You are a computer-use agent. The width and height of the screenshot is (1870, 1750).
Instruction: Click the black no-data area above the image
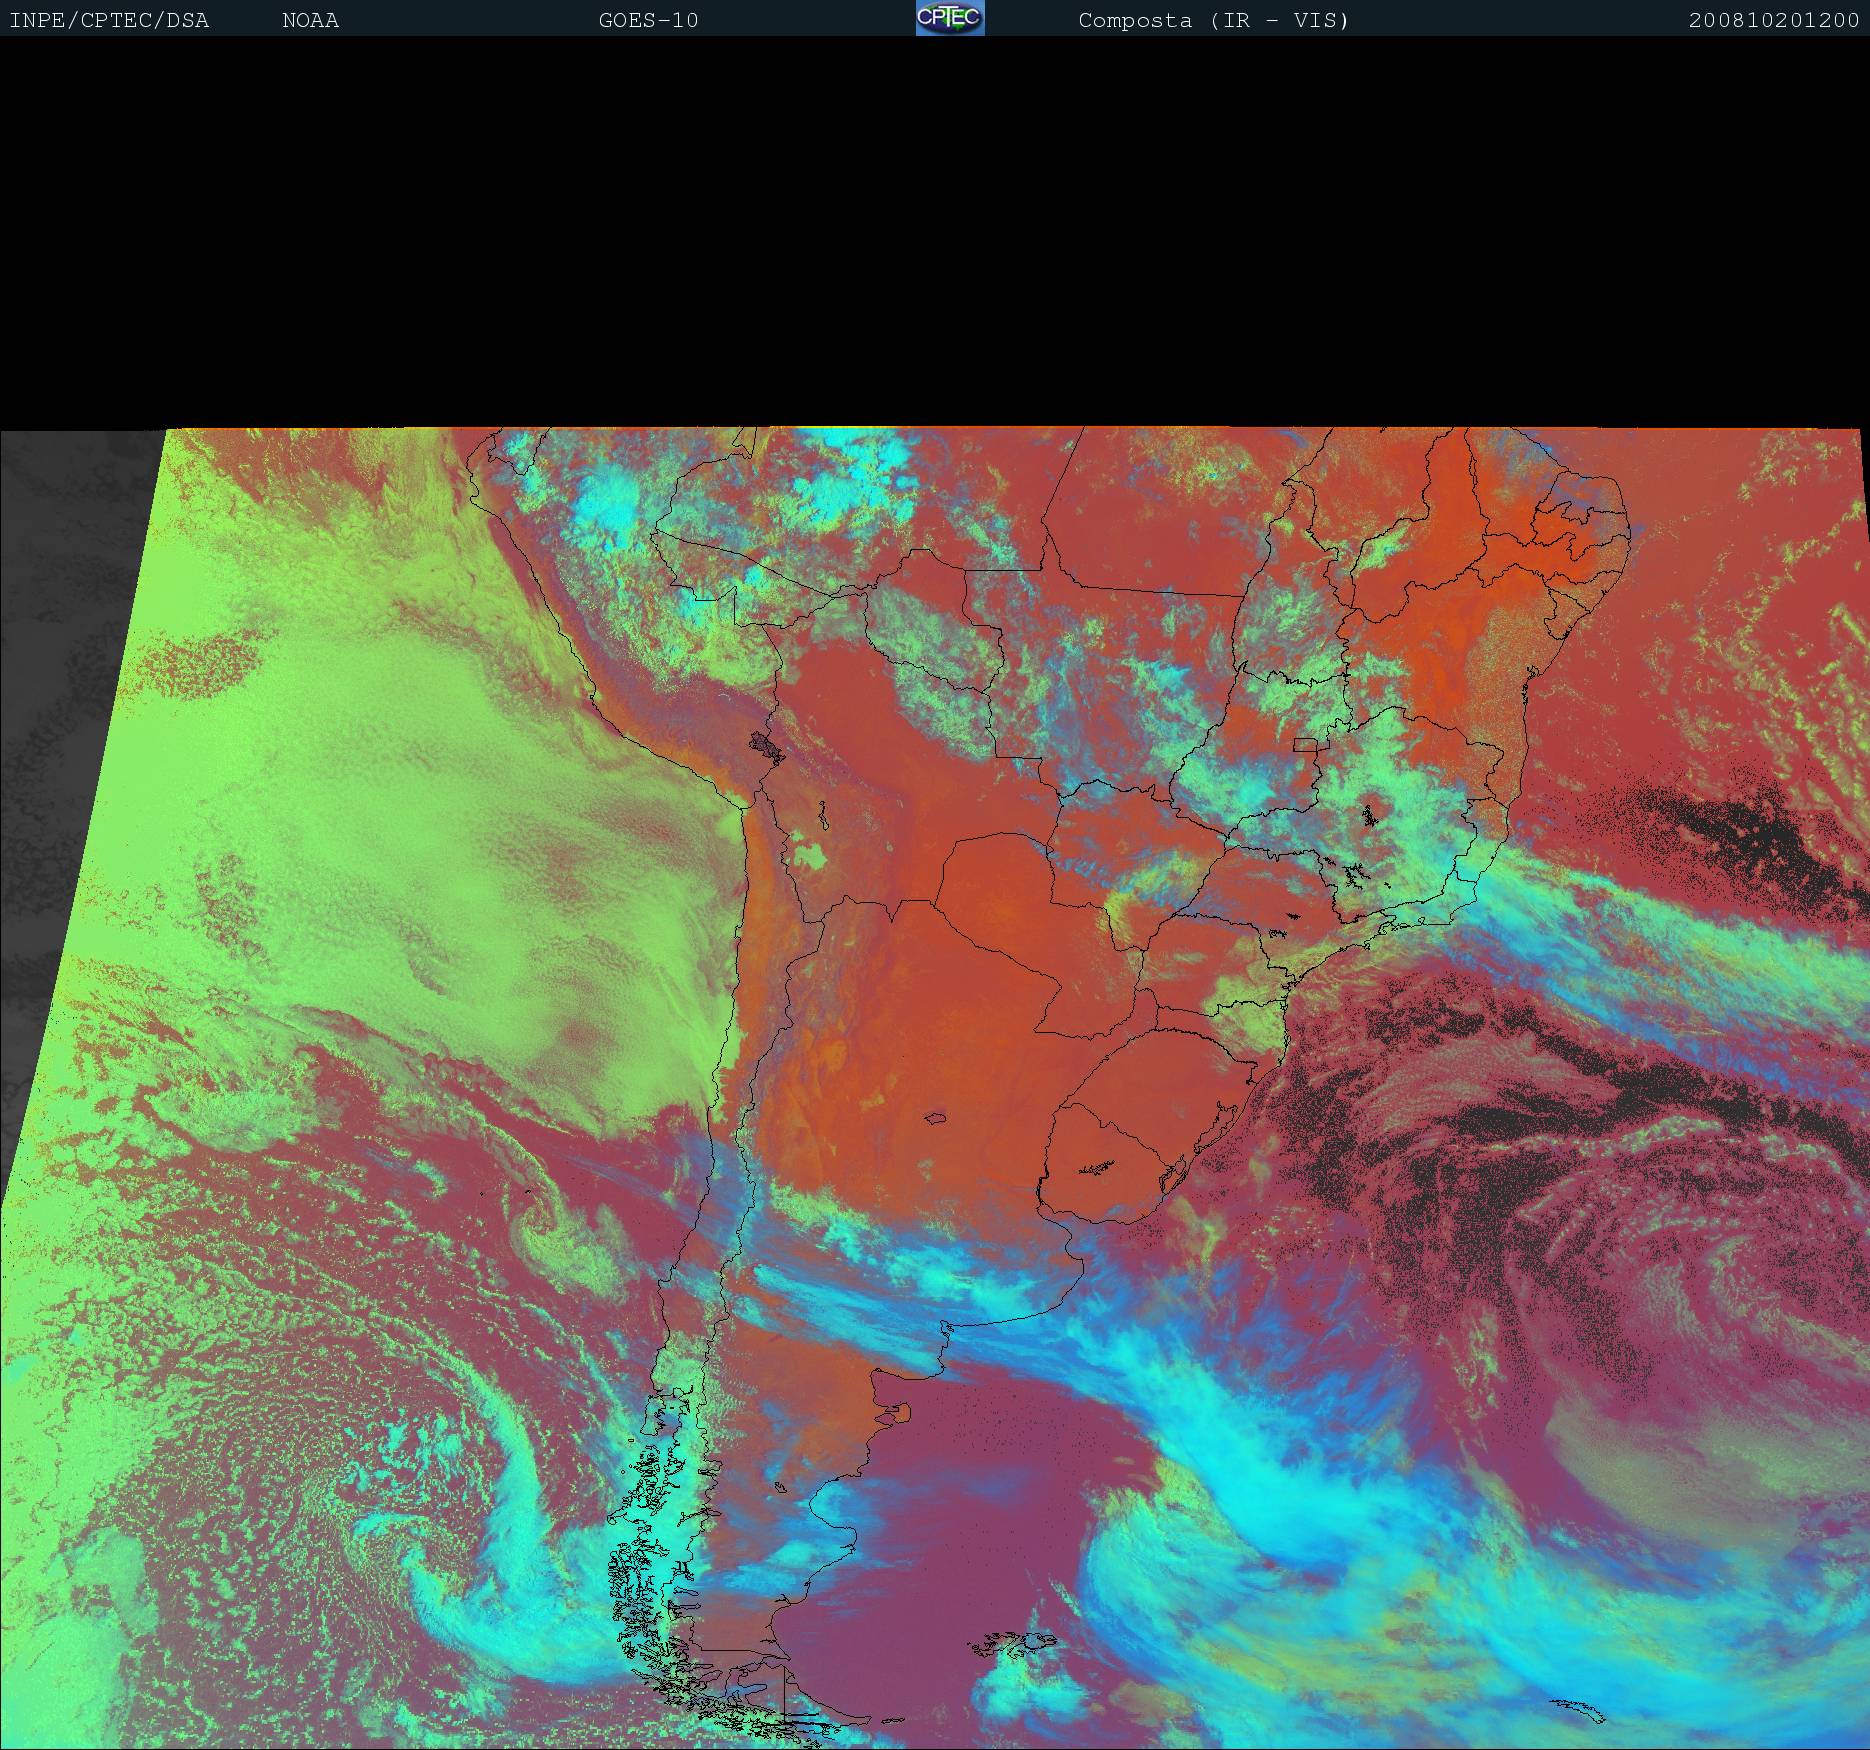click(x=935, y=230)
